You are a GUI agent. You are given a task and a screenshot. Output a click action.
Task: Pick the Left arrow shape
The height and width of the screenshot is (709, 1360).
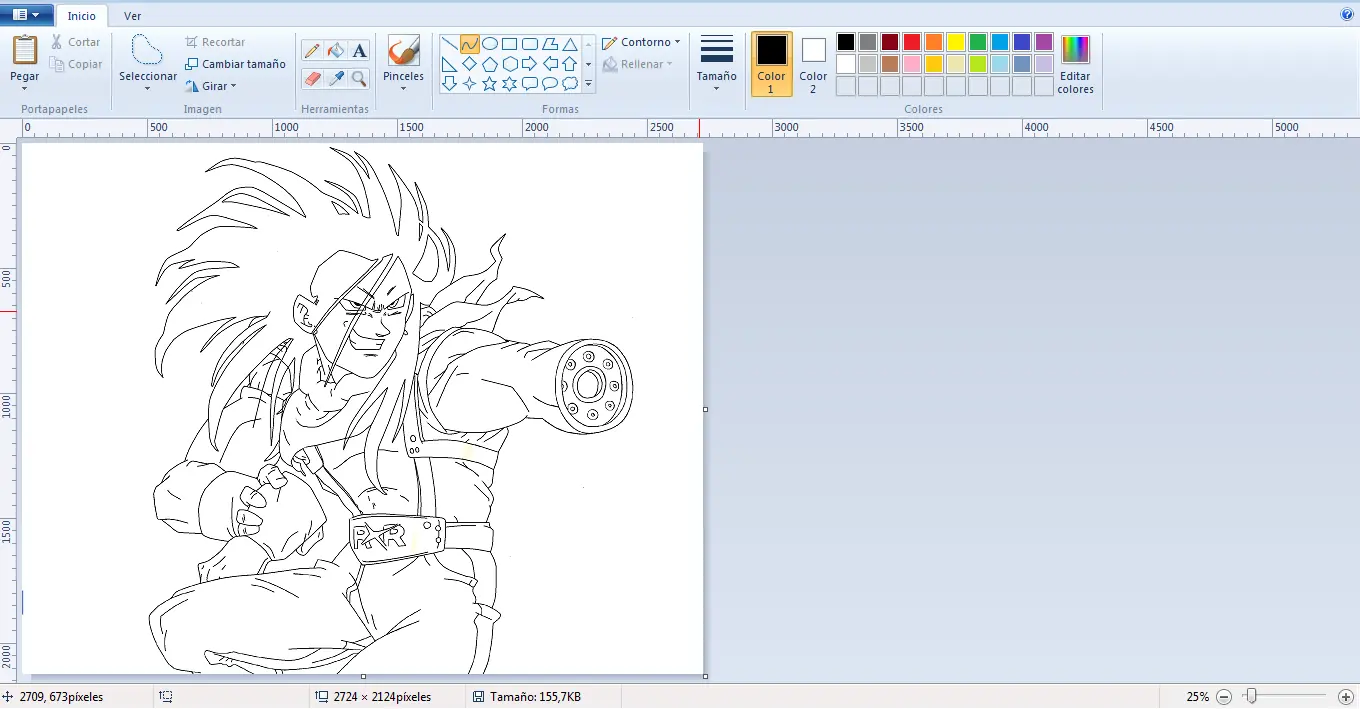coord(550,64)
